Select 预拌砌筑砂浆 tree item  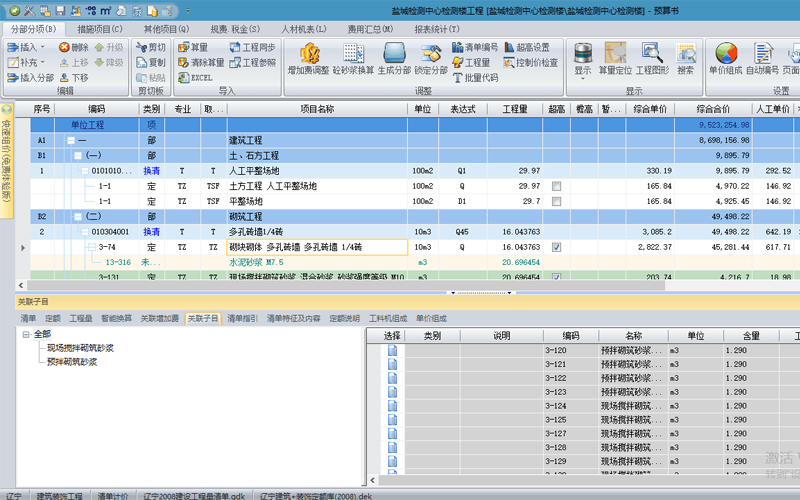(x=72, y=362)
